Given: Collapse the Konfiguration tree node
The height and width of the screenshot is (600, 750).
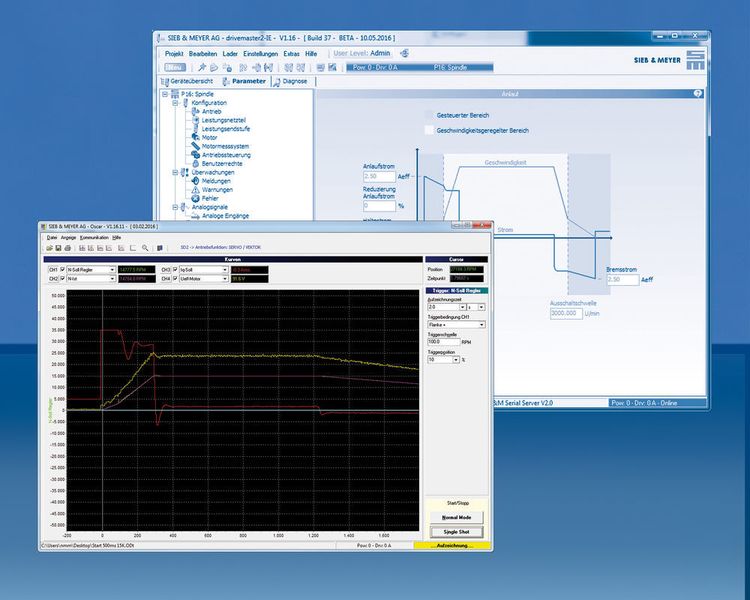Looking at the screenshot, I should point(175,103).
